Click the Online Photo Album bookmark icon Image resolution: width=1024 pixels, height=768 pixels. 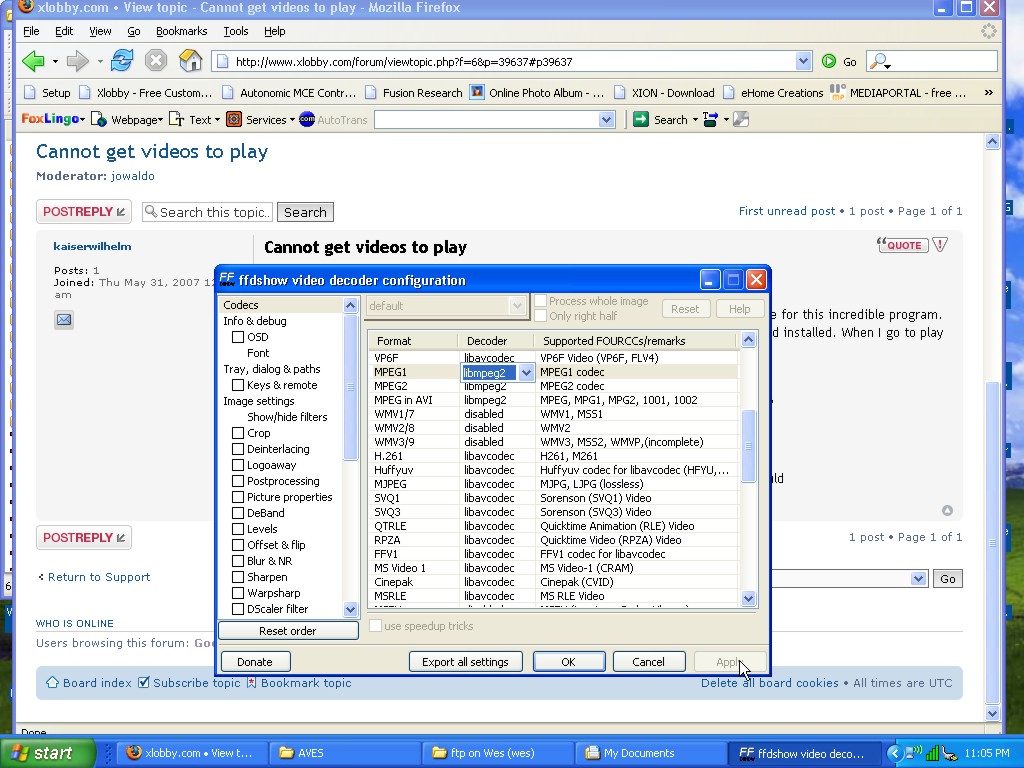pyautogui.click(x=477, y=92)
